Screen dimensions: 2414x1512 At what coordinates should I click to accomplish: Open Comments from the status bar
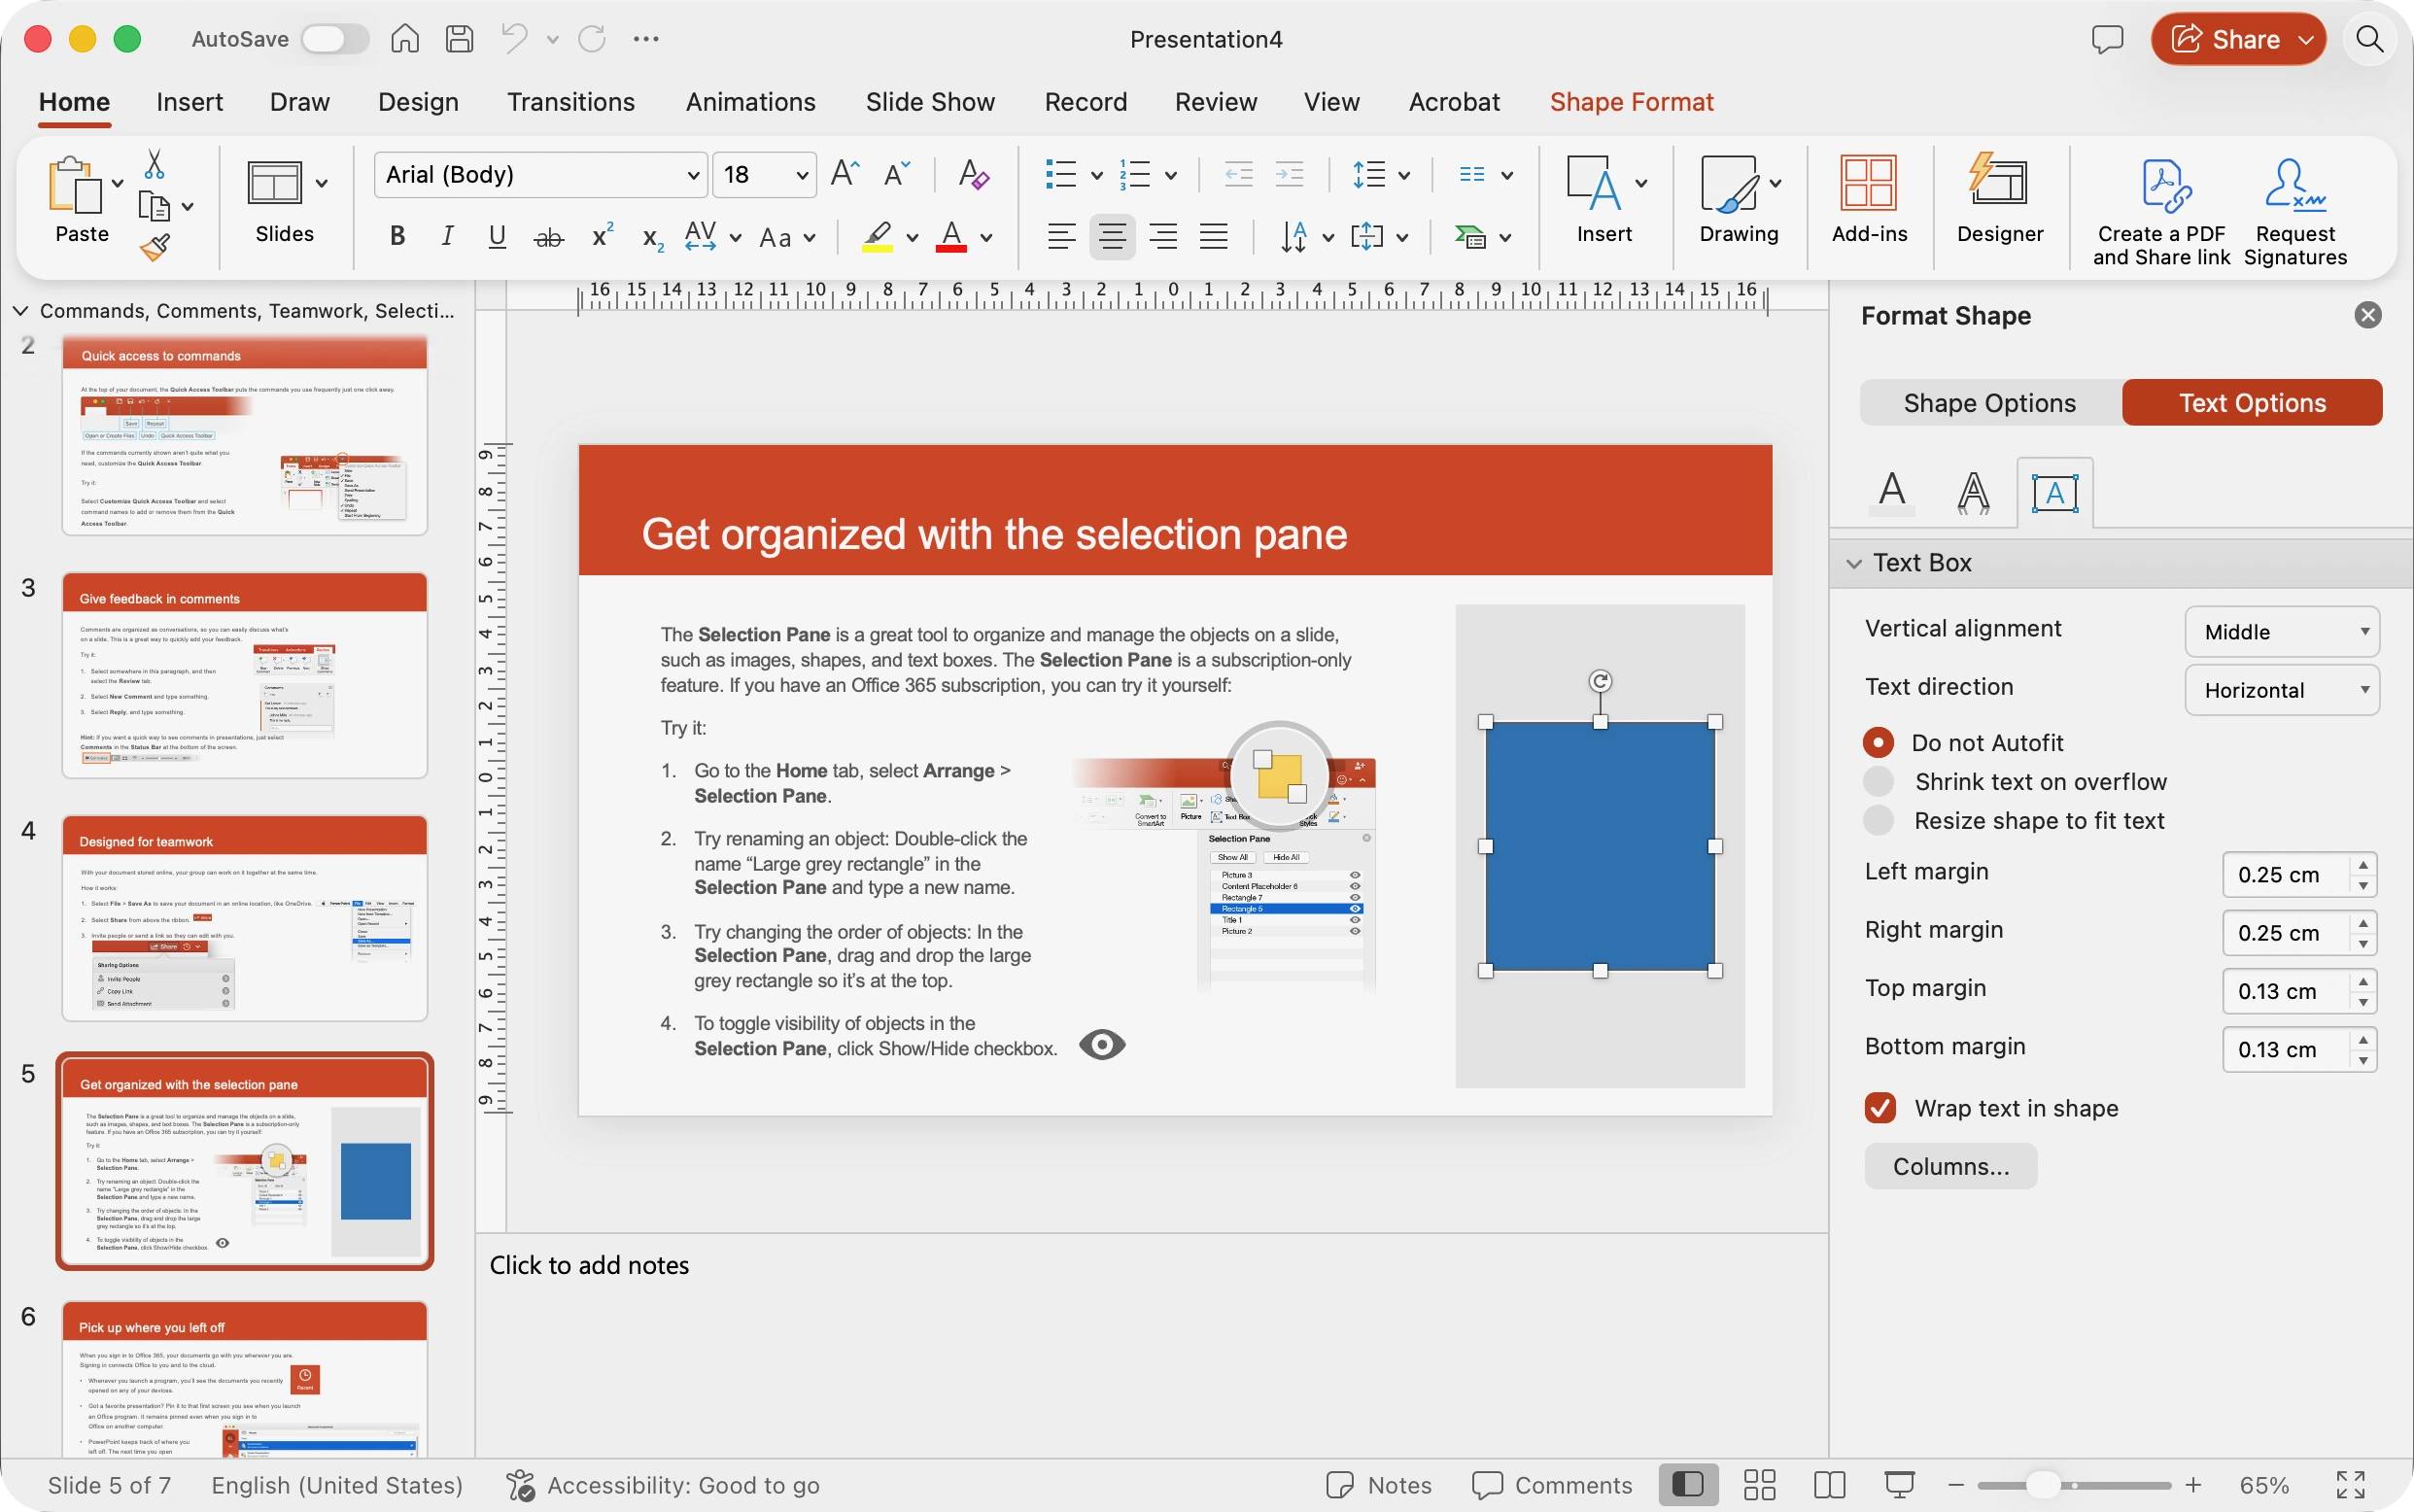1552,1485
